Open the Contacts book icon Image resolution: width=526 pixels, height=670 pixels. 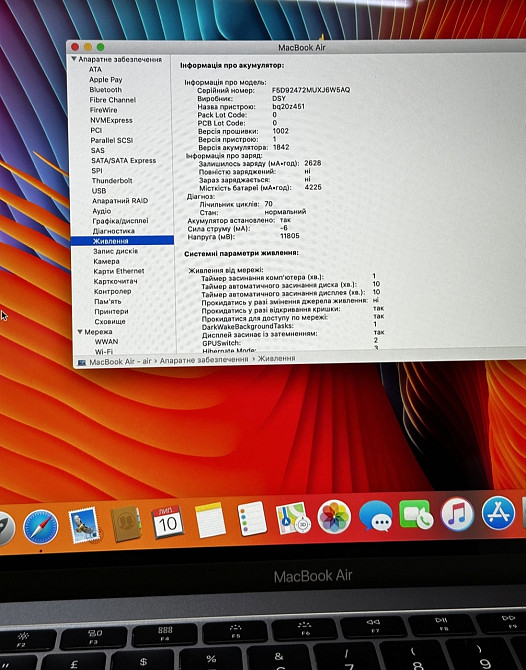click(x=126, y=524)
